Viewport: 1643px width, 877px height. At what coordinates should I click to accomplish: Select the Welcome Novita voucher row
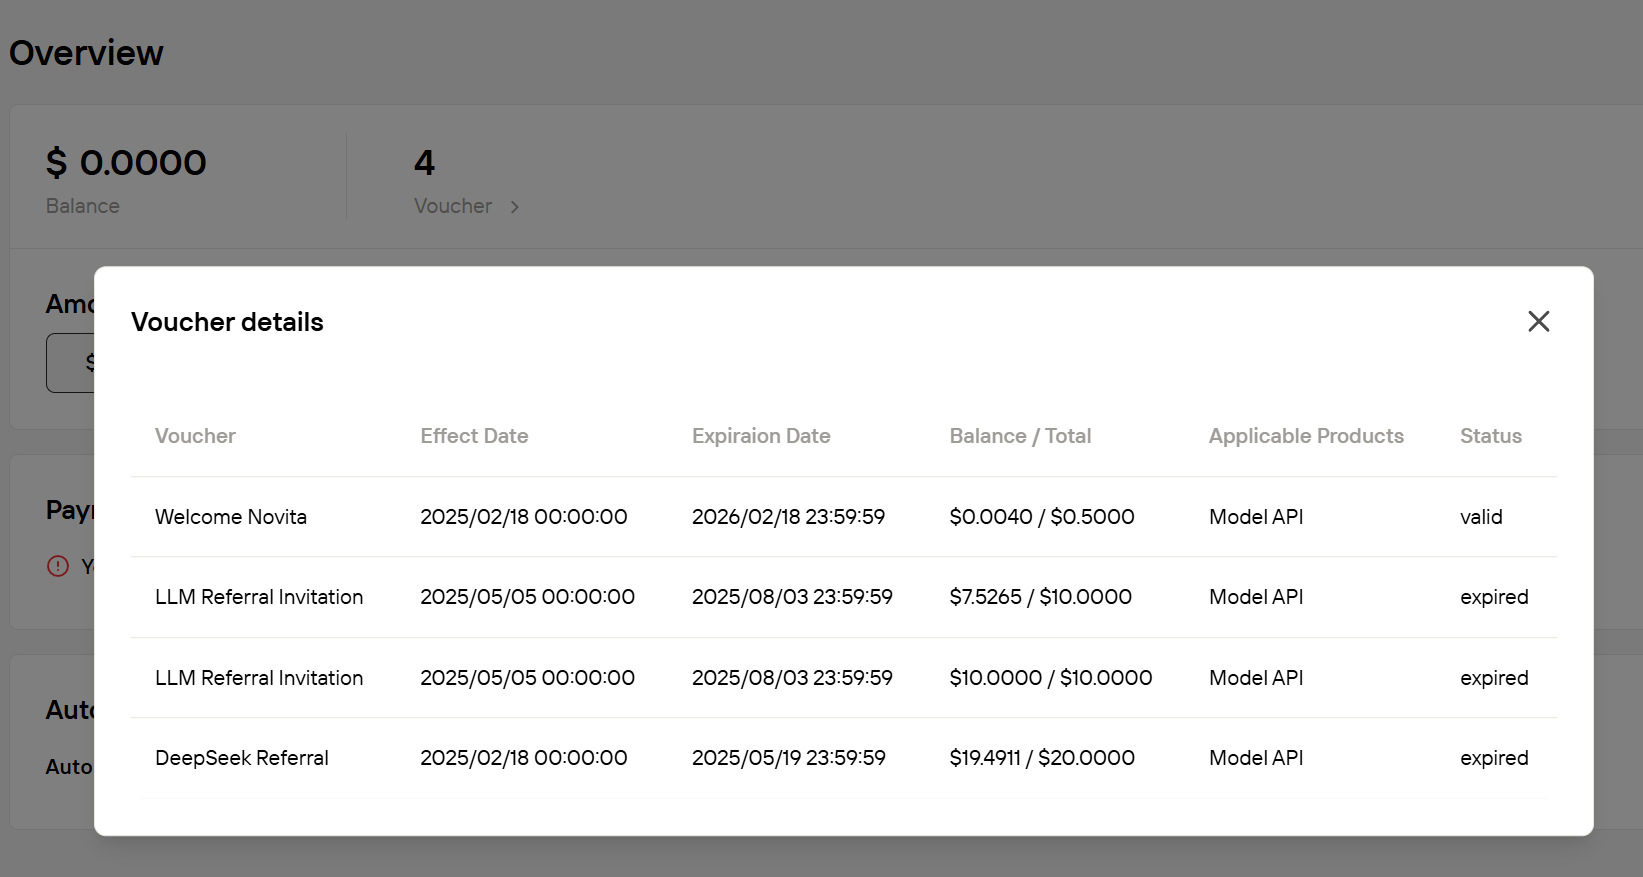(x=231, y=517)
